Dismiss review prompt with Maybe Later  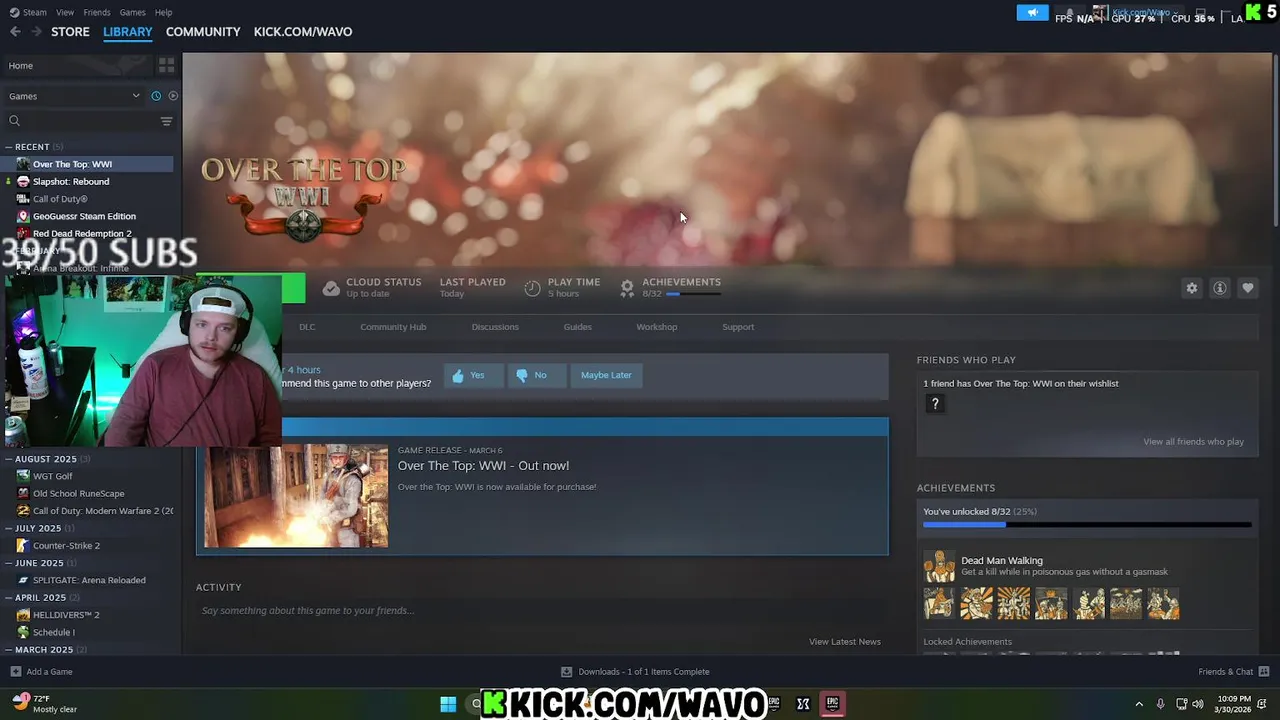(x=606, y=375)
